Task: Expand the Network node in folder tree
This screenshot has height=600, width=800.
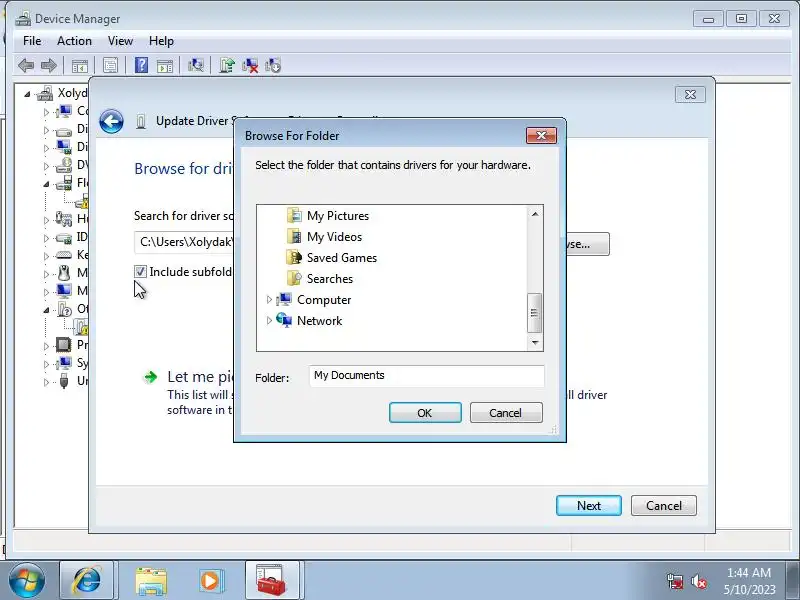Action: pyautogui.click(x=269, y=321)
